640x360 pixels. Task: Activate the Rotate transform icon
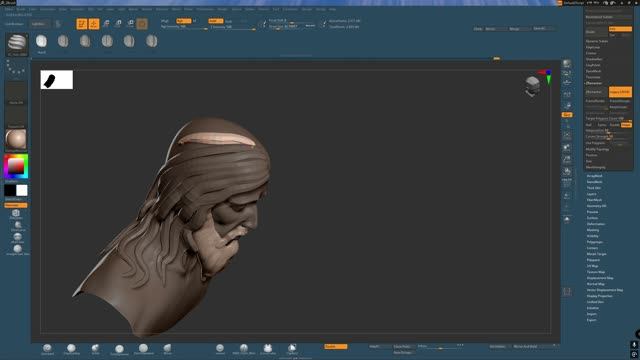tap(130, 24)
